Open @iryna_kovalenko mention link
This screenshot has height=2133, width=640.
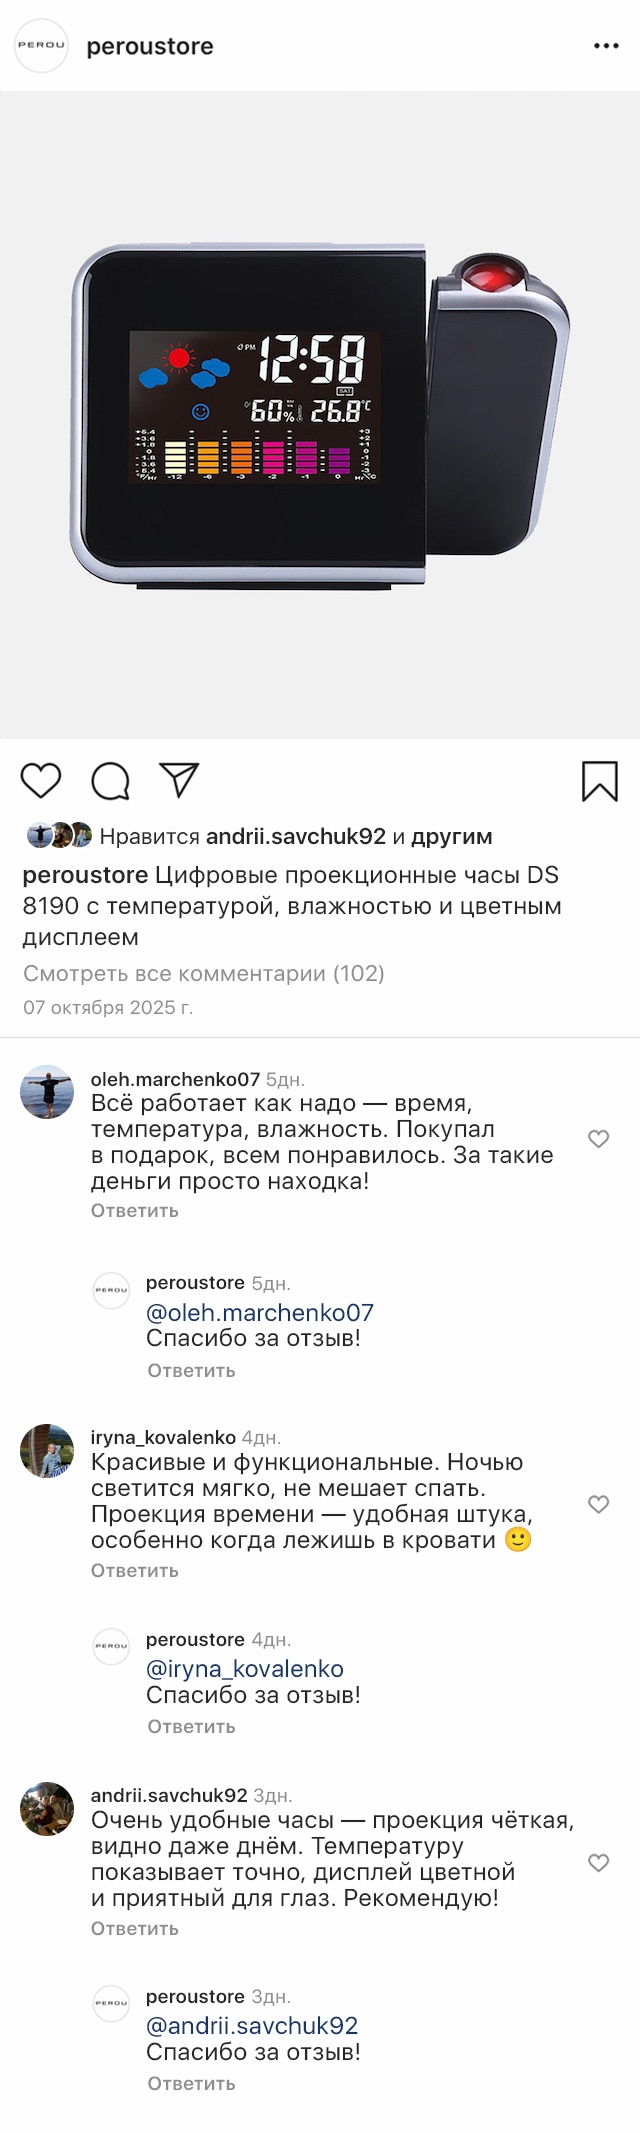245,1669
